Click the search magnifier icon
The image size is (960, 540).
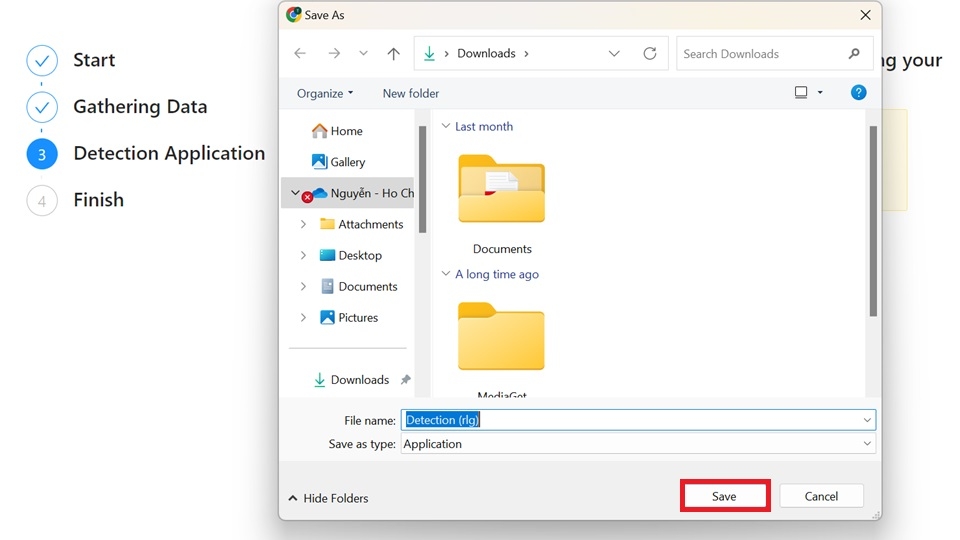point(854,54)
